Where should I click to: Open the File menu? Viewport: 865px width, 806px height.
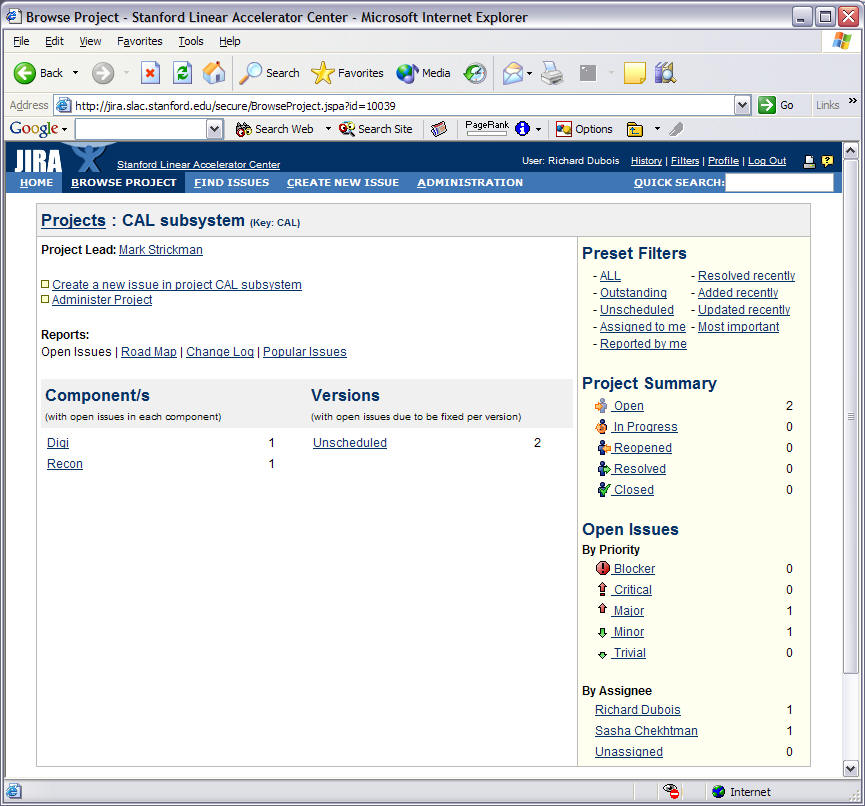[x=21, y=41]
